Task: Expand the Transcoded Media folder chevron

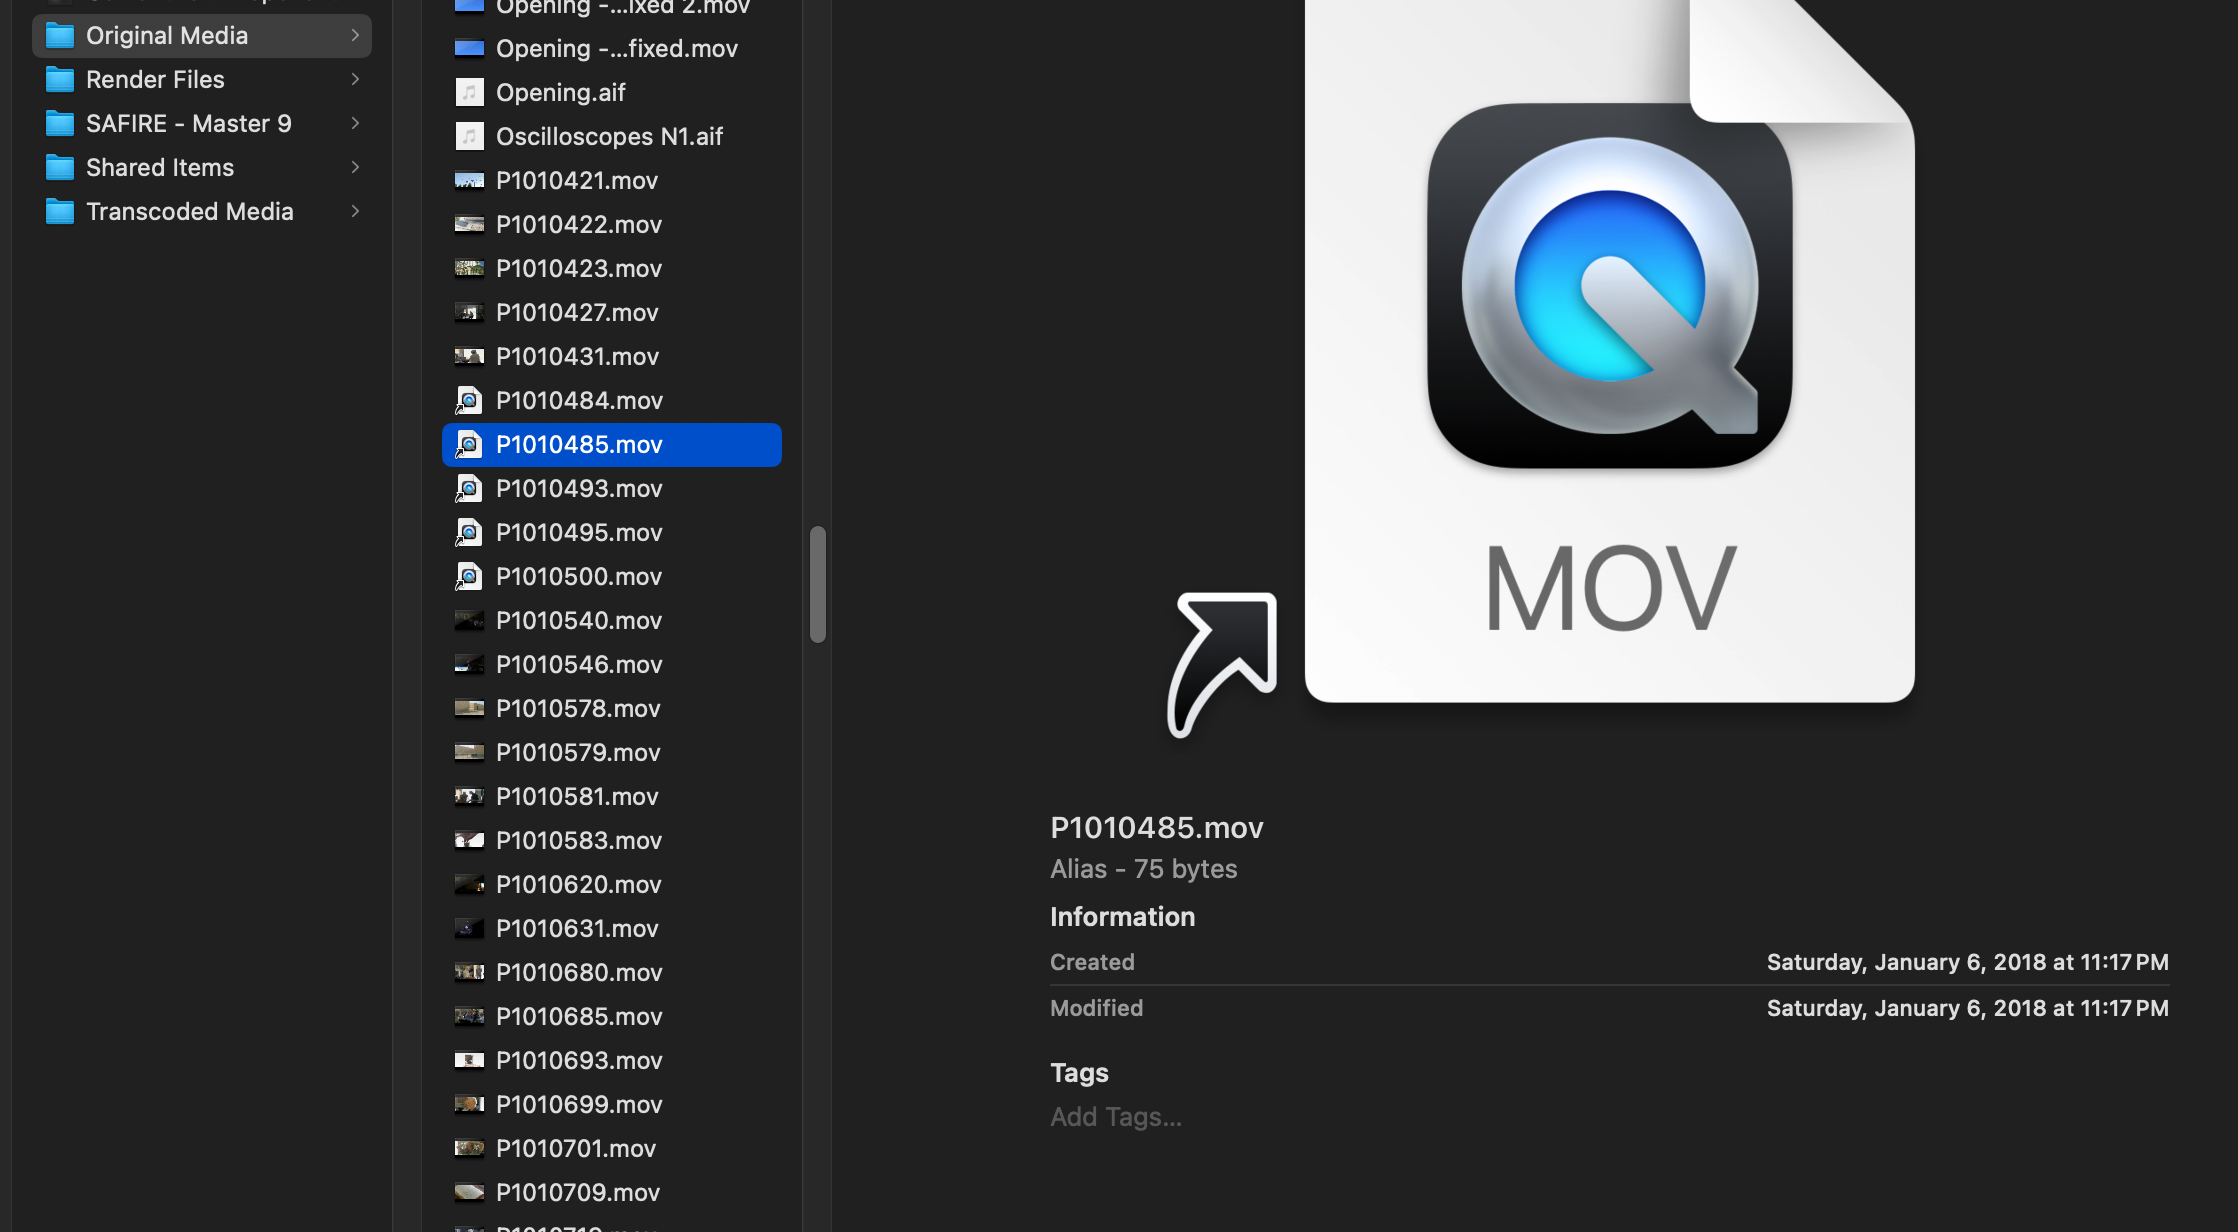Action: click(x=355, y=212)
